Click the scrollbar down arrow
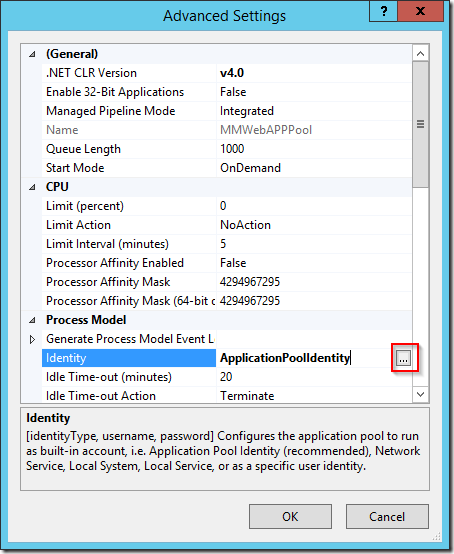Image resolution: width=454 pixels, height=554 pixels. [x=420, y=394]
